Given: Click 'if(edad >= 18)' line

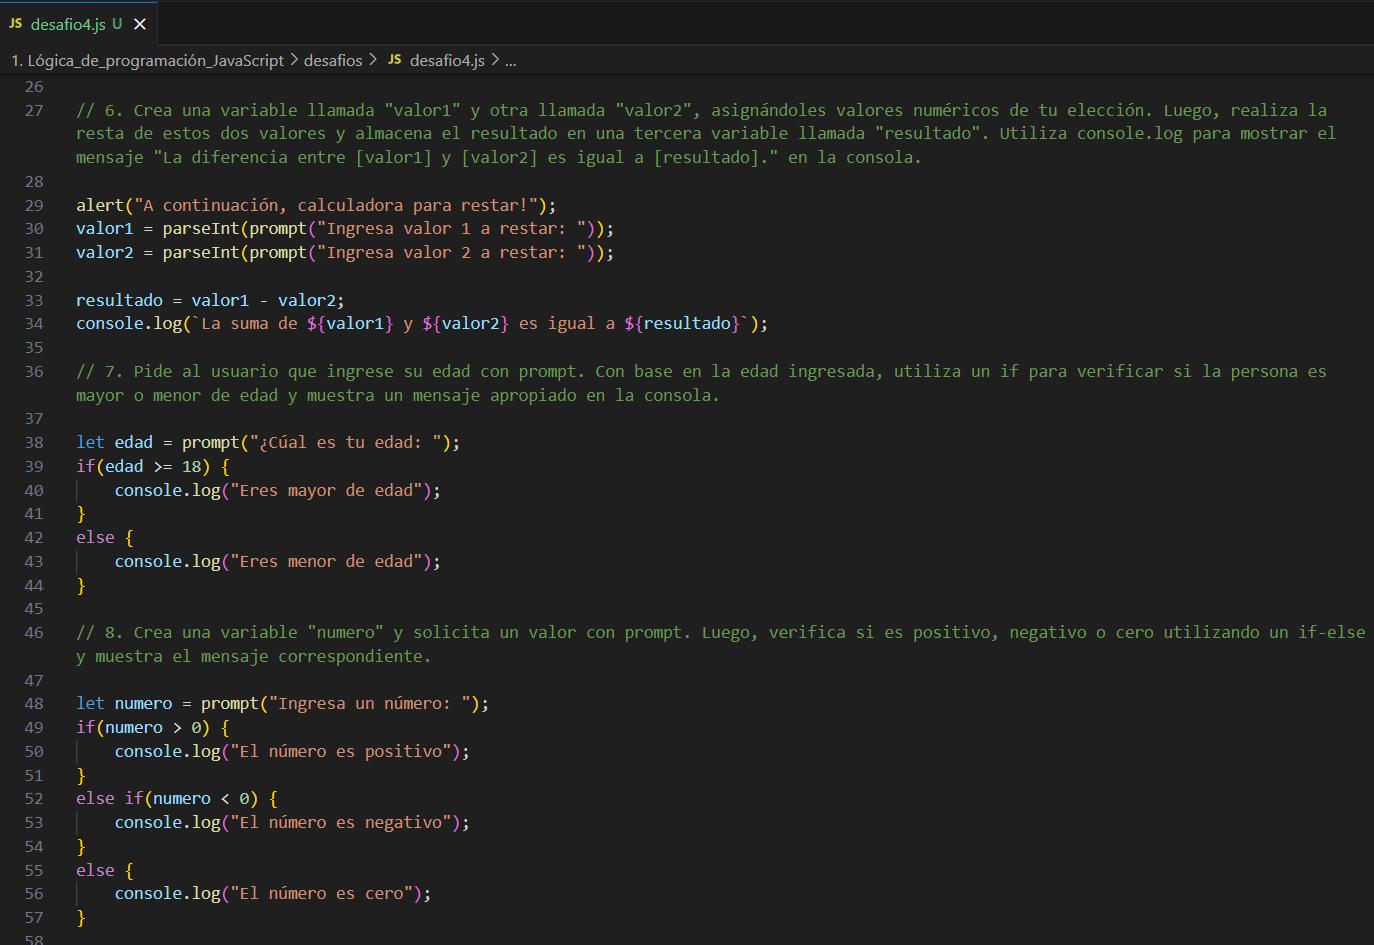Looking at the screenshot, I should click(153, 466).
